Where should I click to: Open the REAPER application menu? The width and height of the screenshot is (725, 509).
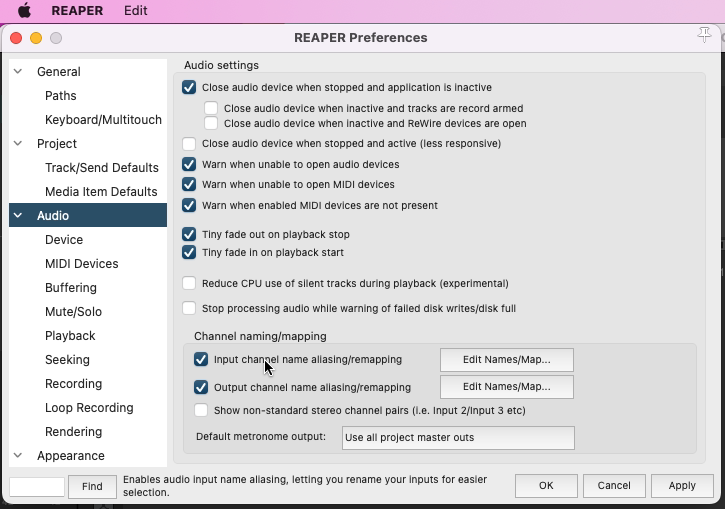point(77,10)
